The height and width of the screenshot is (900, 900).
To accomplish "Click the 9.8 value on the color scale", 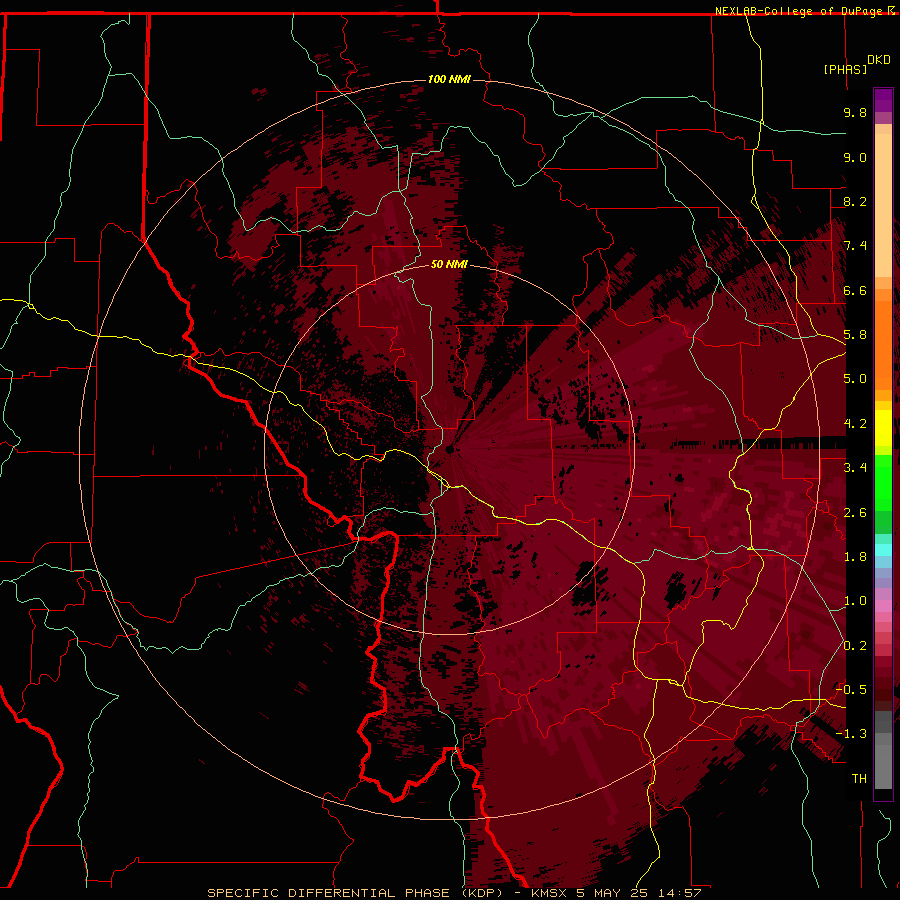I will point(855,112).
